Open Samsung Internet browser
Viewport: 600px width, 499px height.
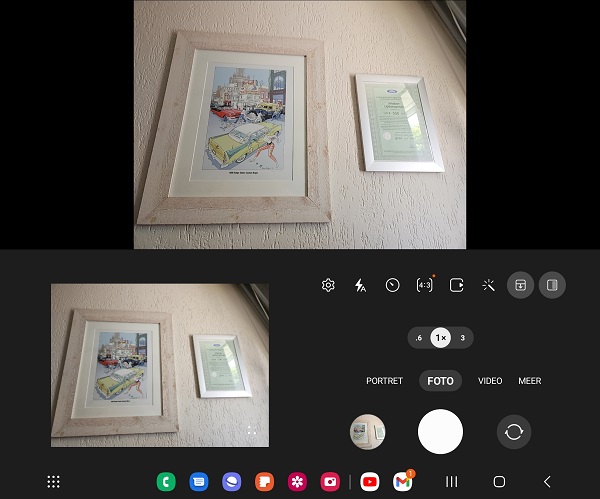pyautogui.click(x=232, y=481)
